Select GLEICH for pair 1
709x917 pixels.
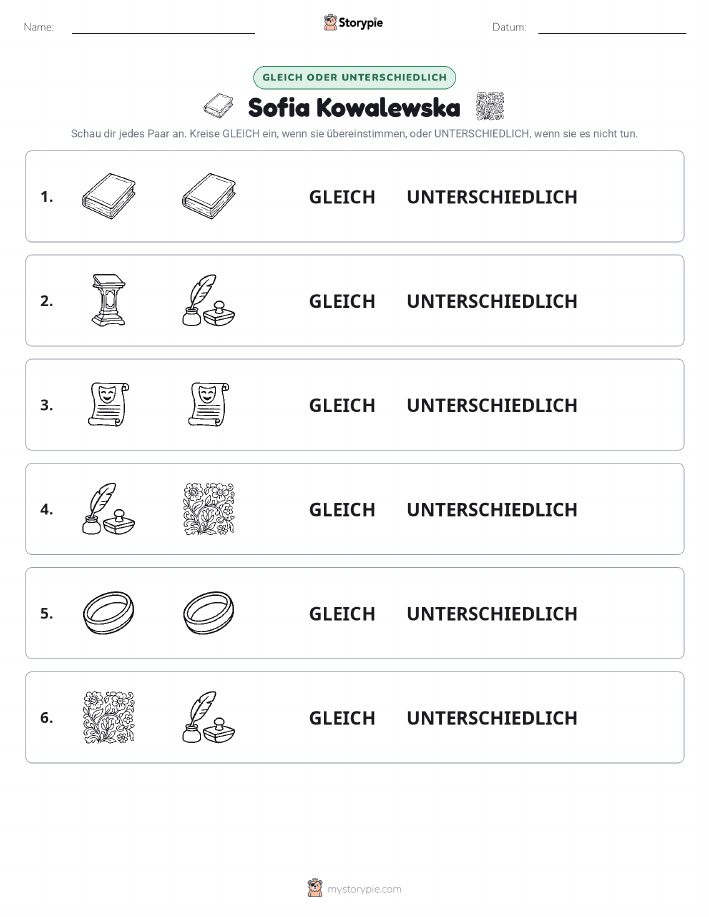[x=342, y=197]
